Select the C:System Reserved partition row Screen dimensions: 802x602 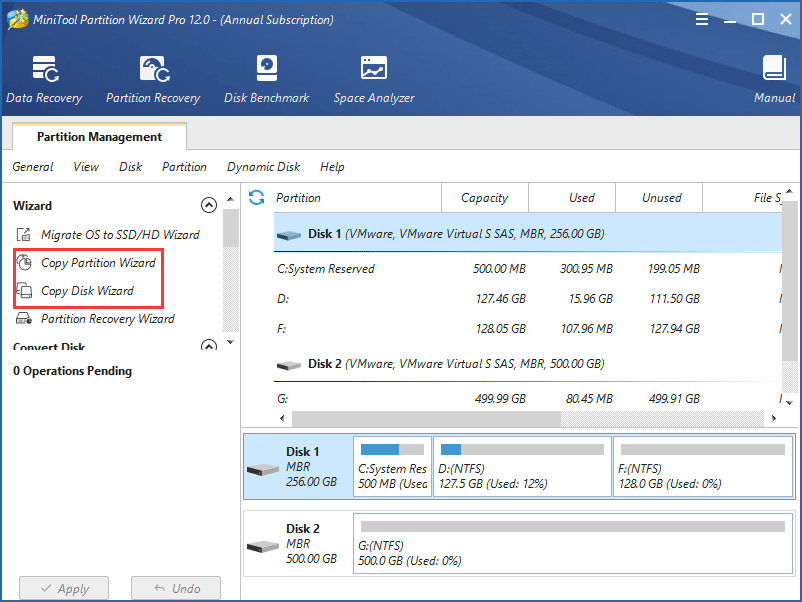pos(528,269)
